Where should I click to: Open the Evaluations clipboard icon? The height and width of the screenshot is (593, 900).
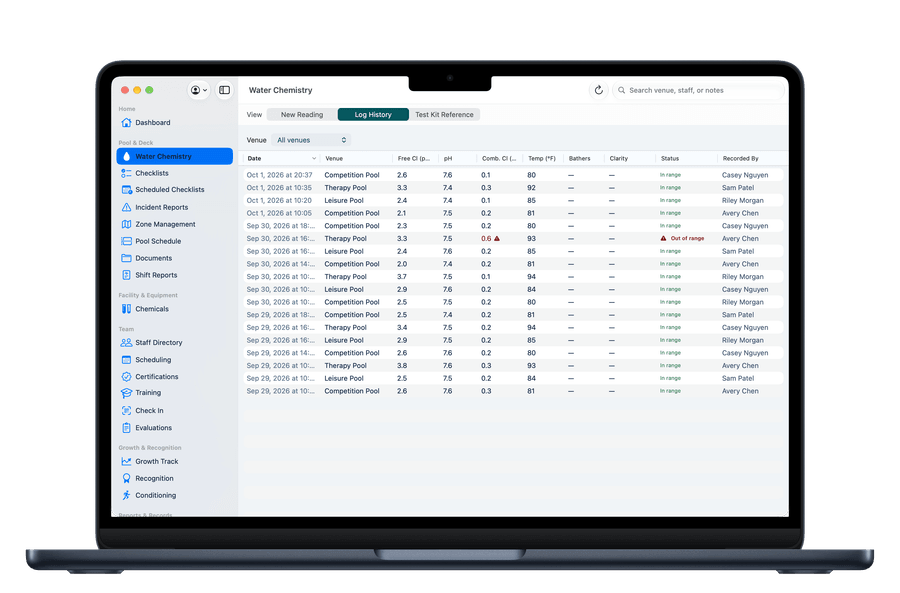(126, 428)
